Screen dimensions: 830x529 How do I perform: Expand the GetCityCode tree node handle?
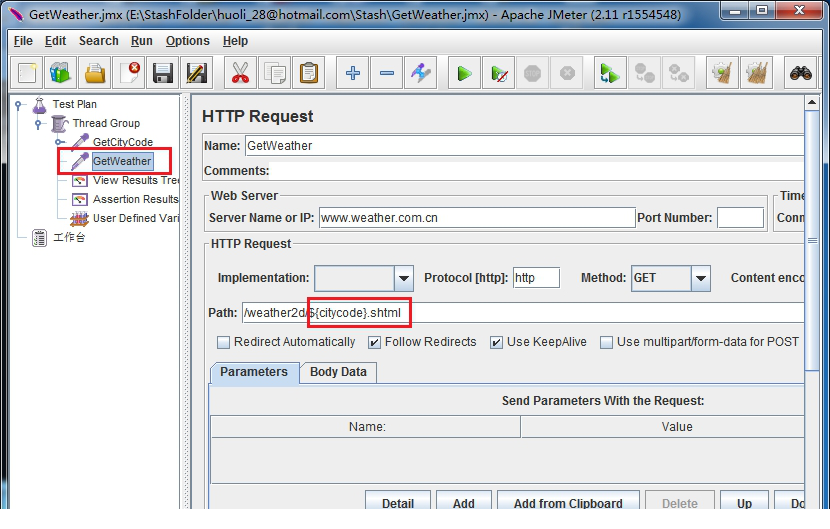pyautogui.click(x=59, y=142)
